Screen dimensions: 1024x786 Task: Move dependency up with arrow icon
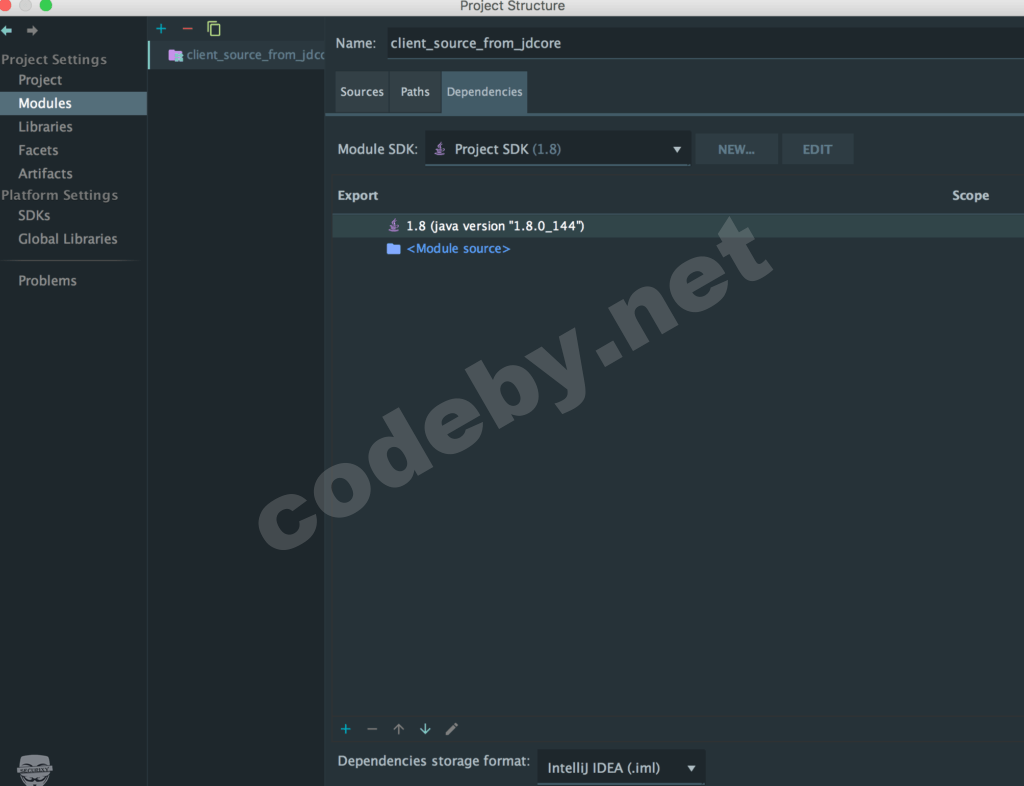[398, 729]
